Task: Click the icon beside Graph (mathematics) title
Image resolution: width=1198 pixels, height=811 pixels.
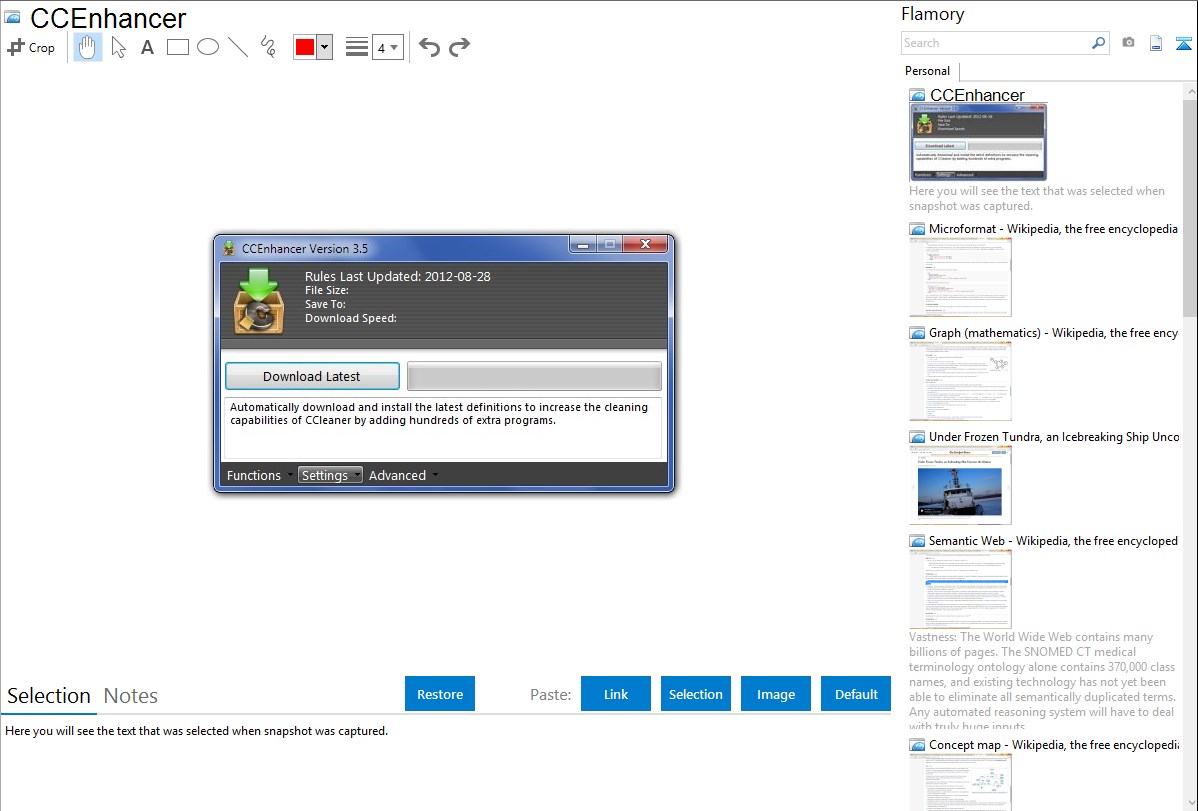Action: point(917,333)
